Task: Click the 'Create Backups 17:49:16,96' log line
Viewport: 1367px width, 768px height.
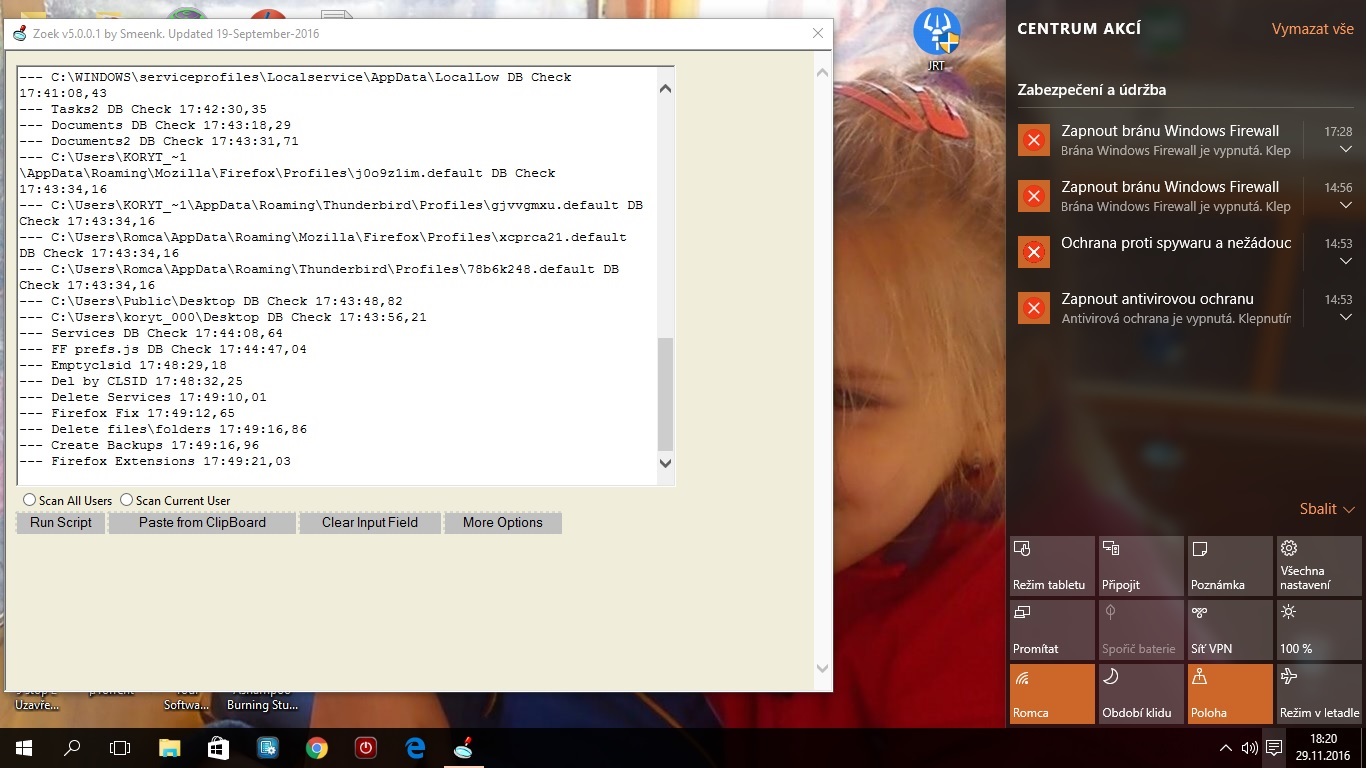Action: [139, 445]
